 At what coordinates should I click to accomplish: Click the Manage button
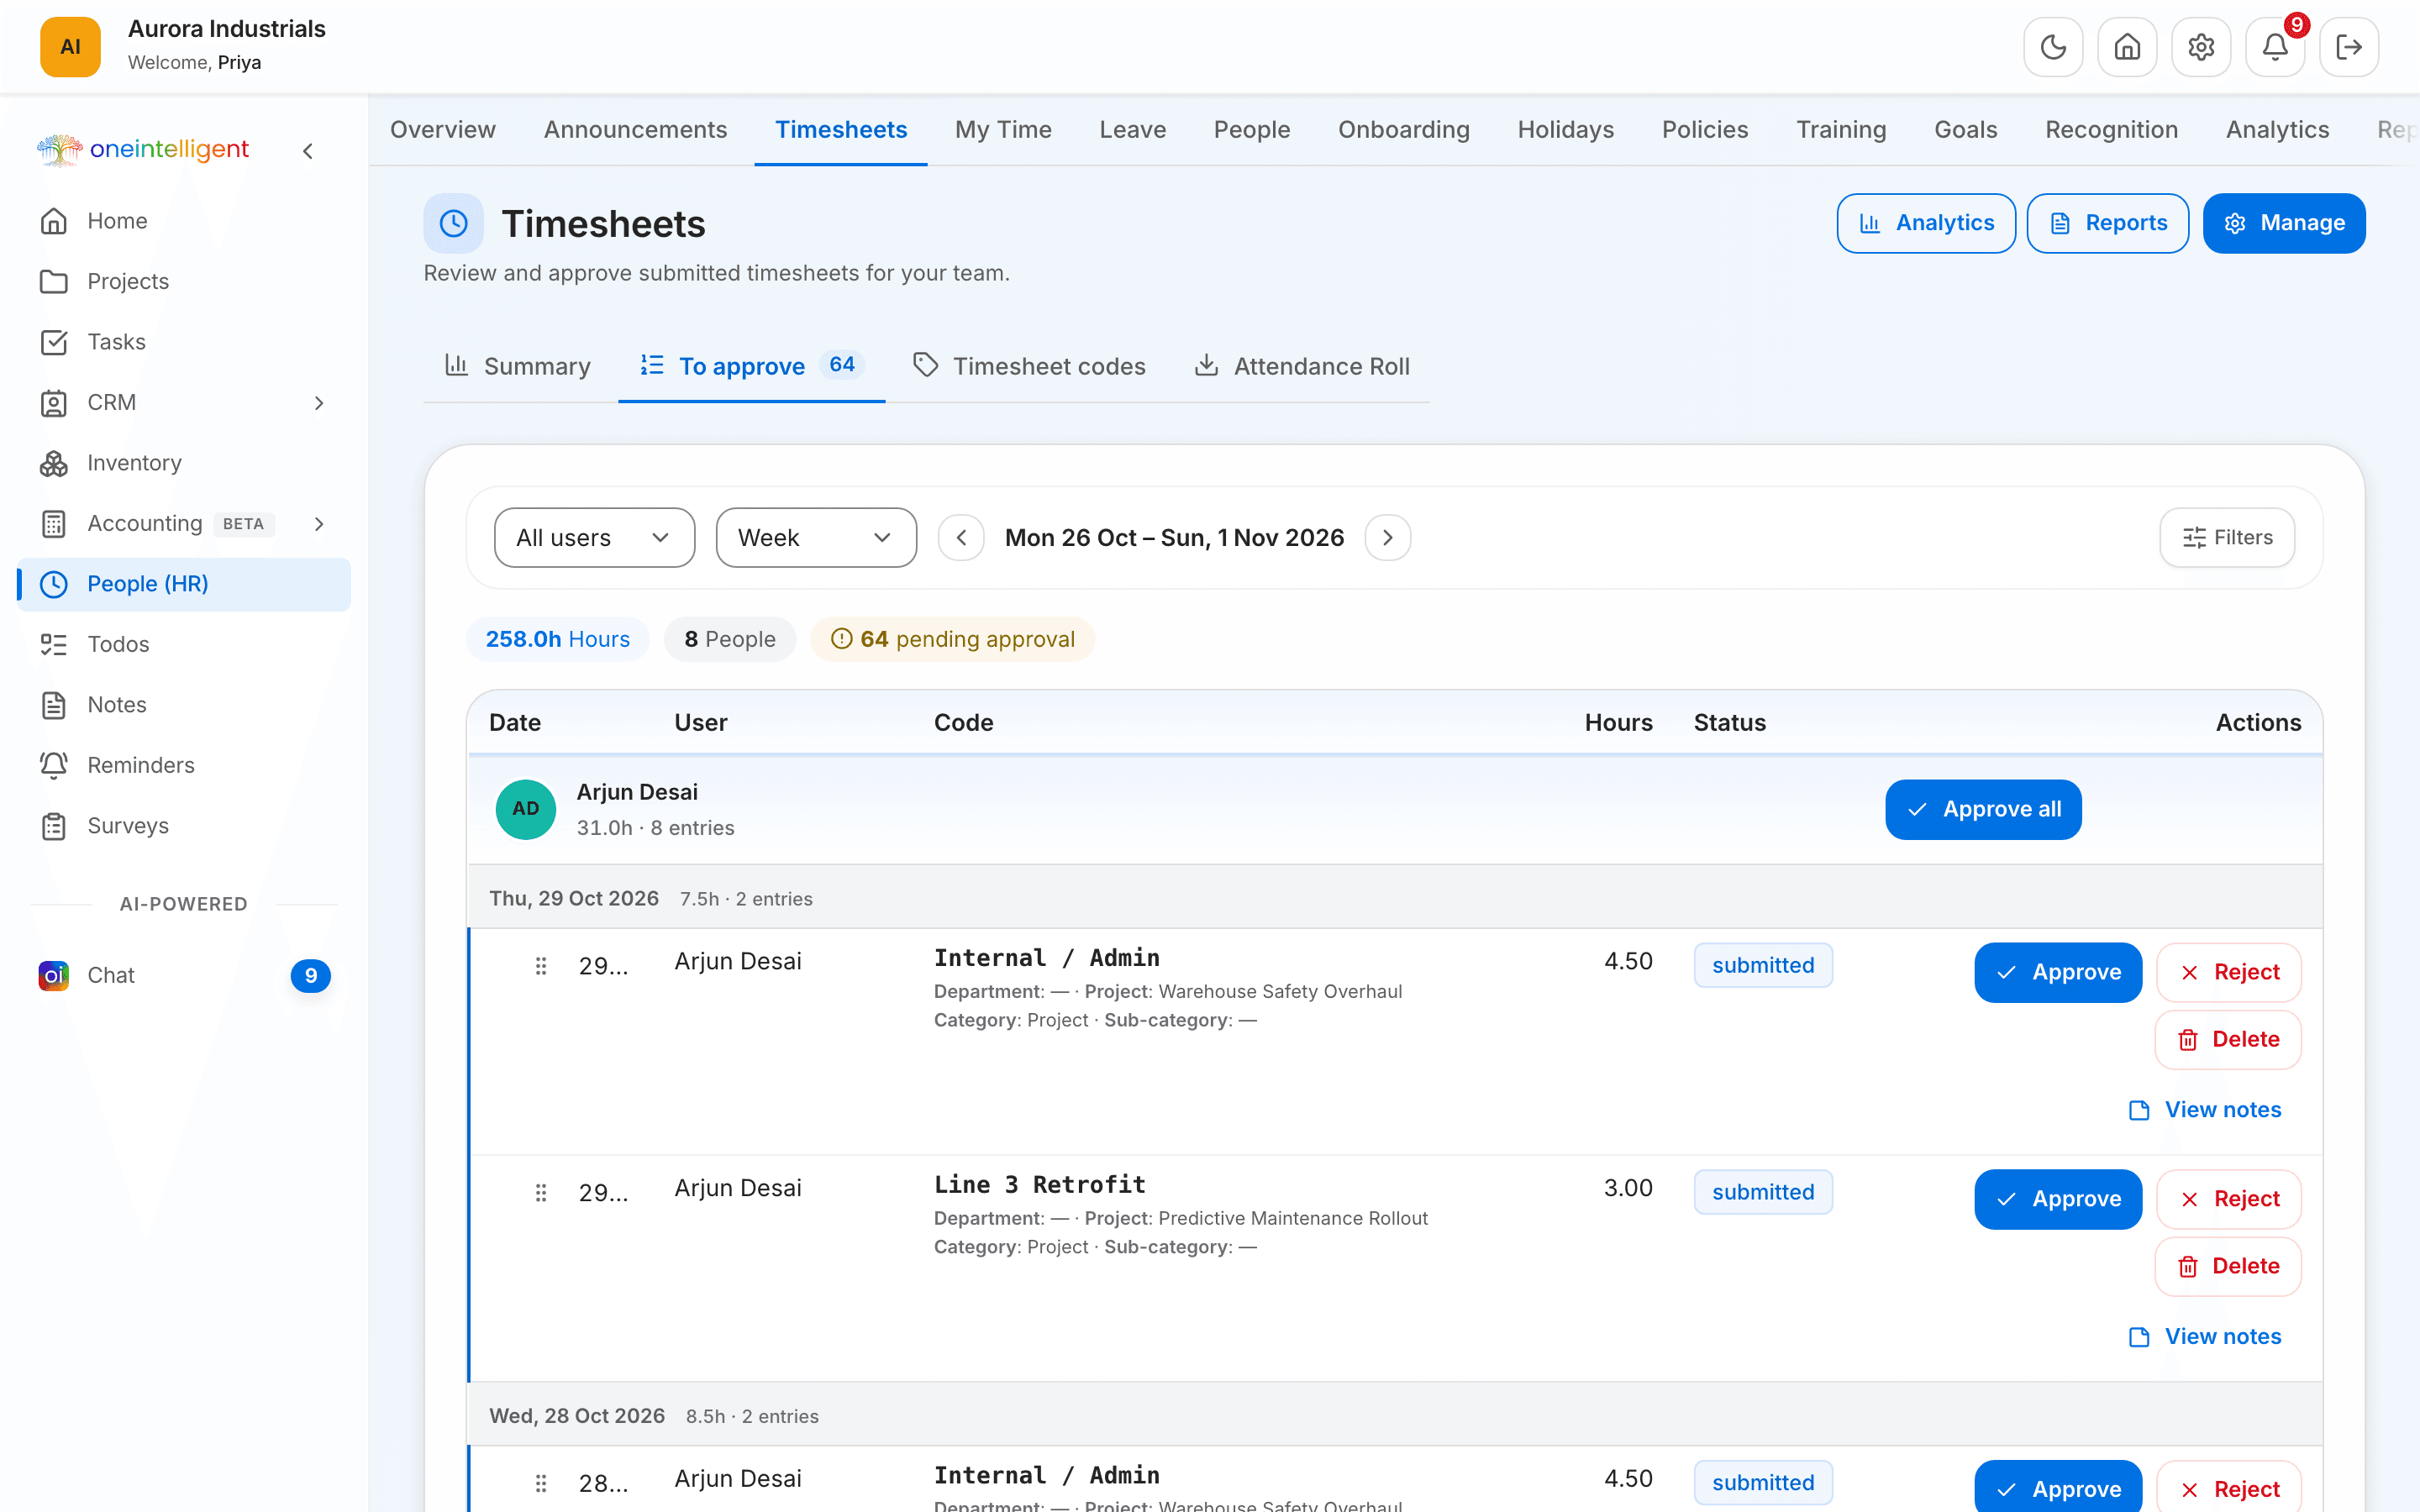(2284, 223)
